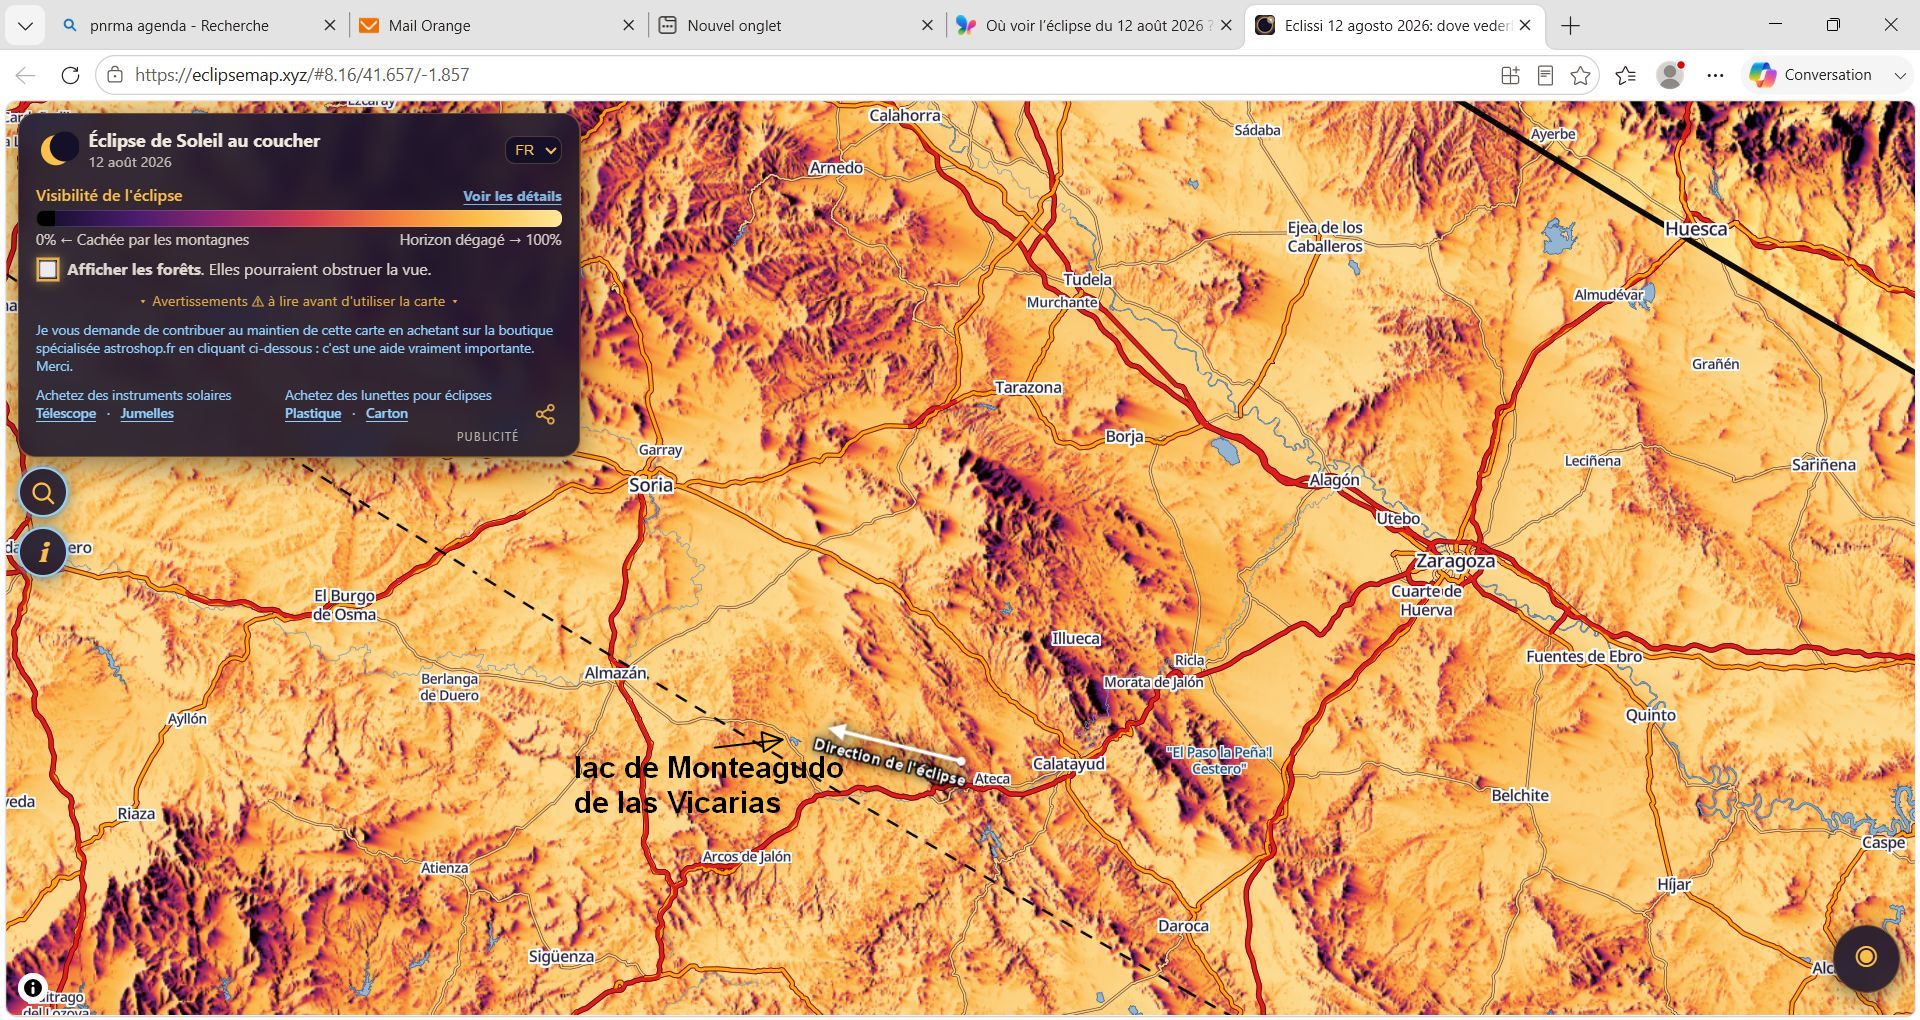
Task: Click the locate-me target button
Action: pos(1866,957)
